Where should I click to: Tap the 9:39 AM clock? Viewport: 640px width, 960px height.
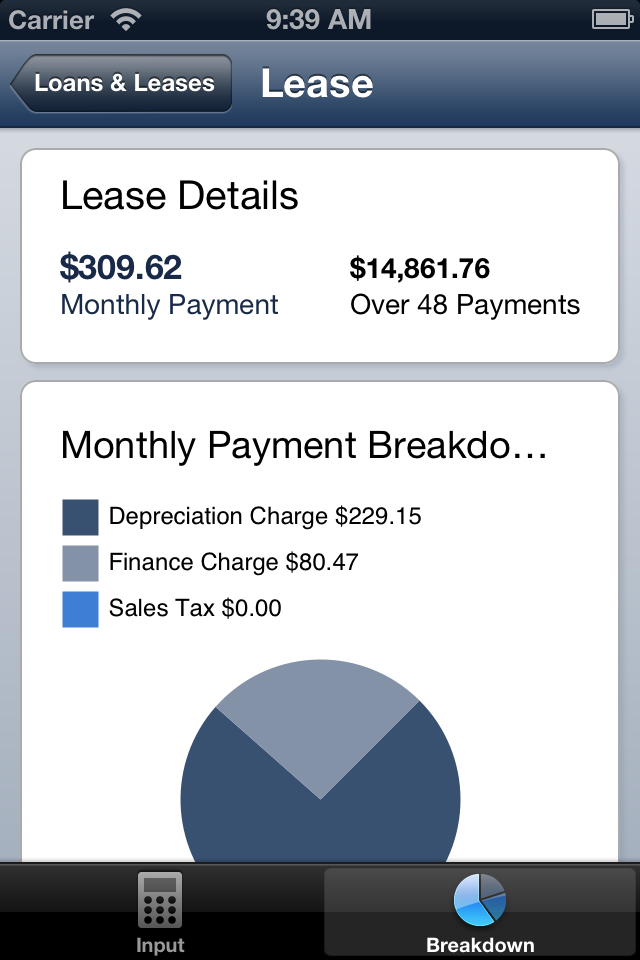[x=318, y=20]
